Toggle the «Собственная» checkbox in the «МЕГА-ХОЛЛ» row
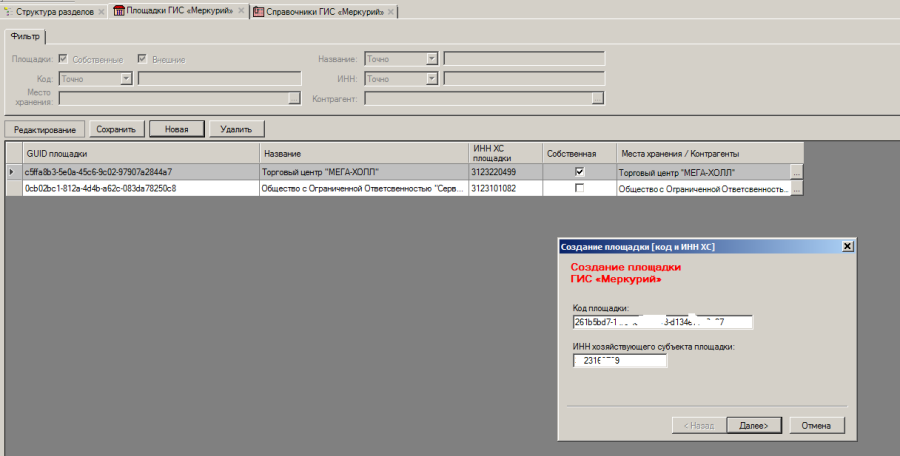The height and width of the screenshot is (456, 900). coord(579,171)
